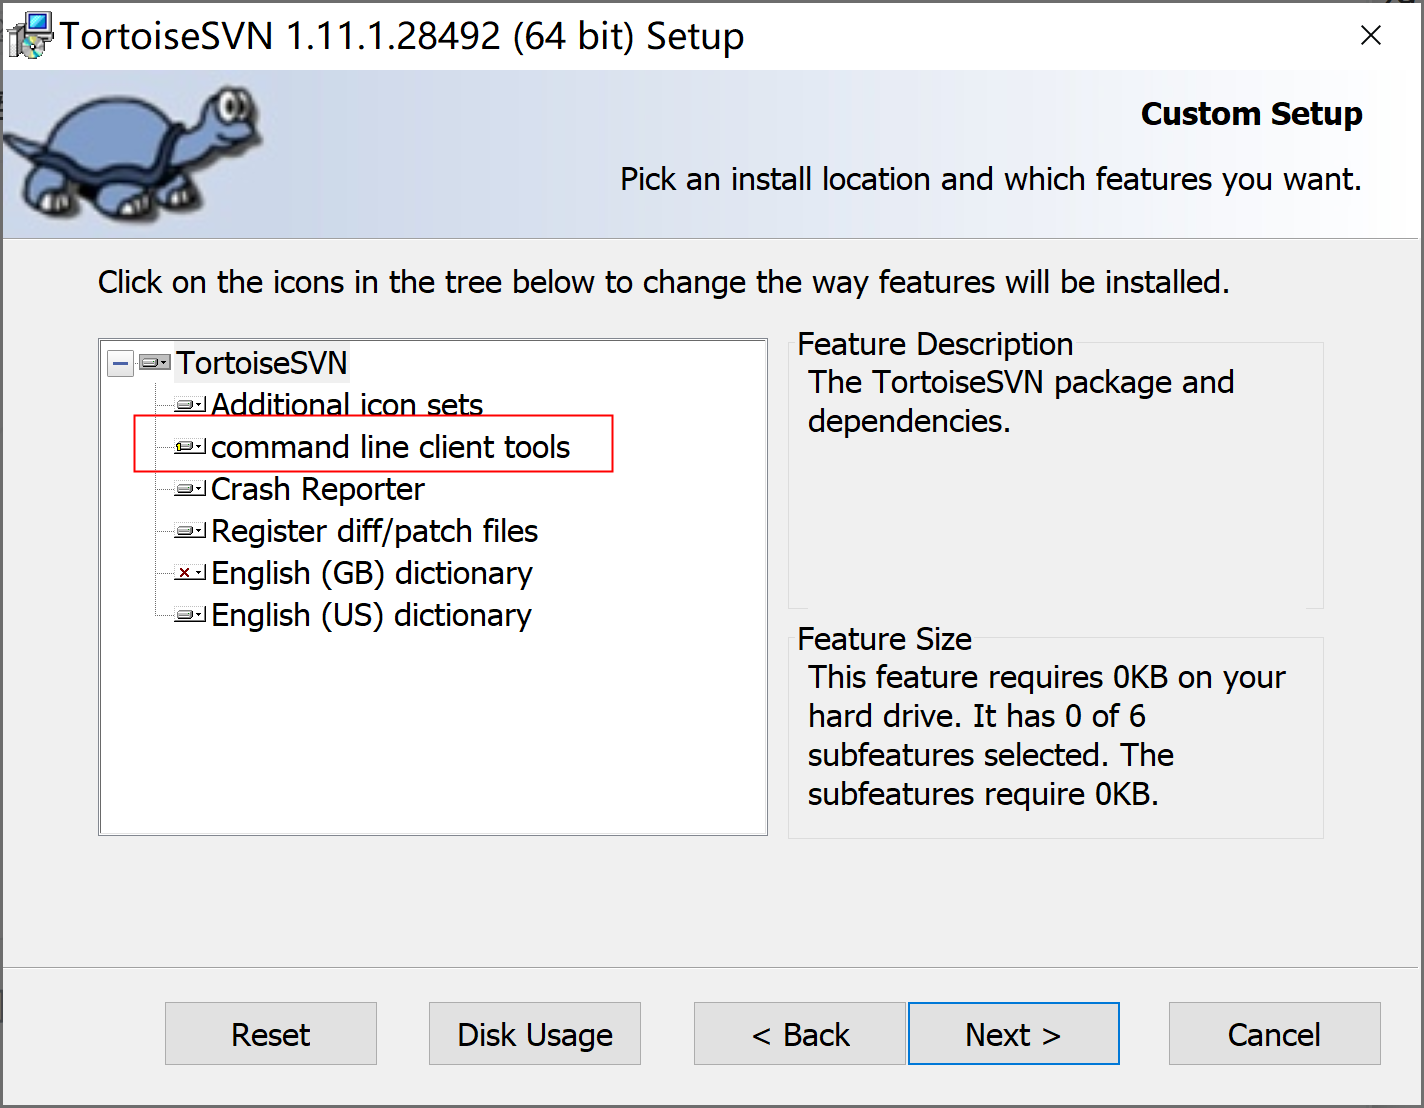The width and height of the screenshot is (1424, 1108).
Task: Open feature dropdown for command line client tools
Action: [190, 447]
